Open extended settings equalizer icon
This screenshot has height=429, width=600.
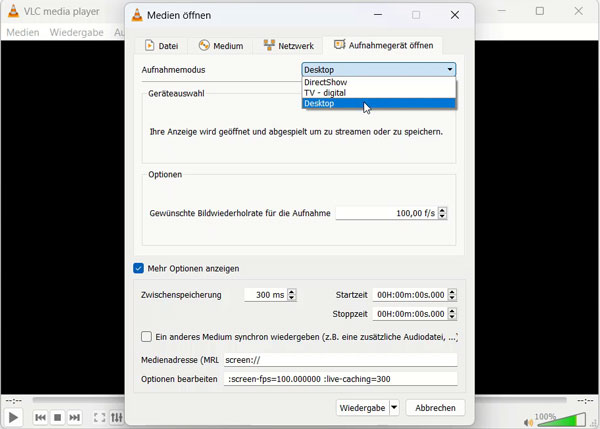[116, 417]
